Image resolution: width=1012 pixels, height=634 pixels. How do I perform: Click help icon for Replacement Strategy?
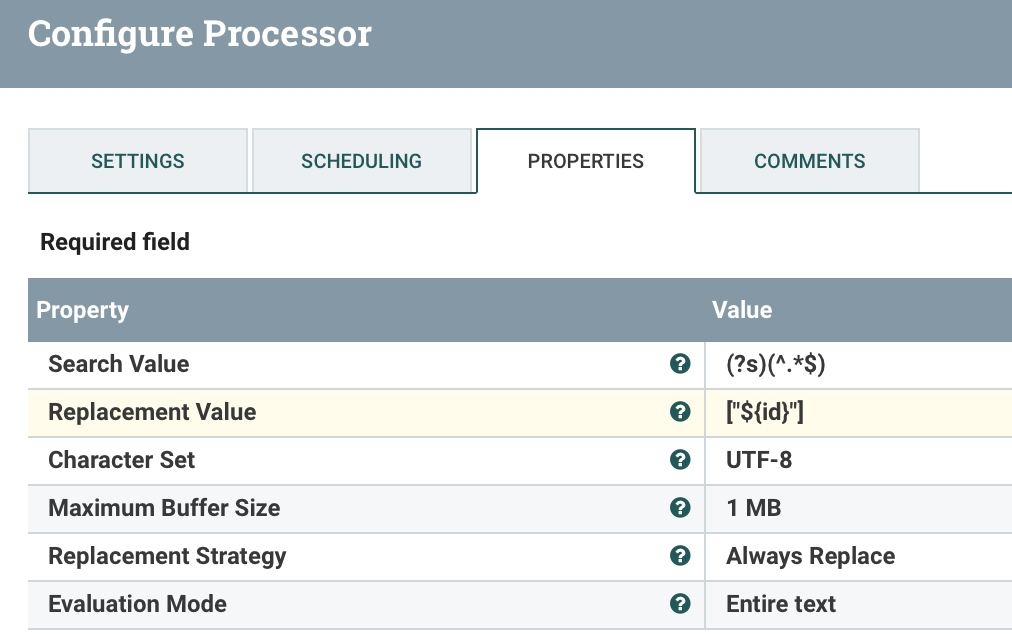(680, 556)
